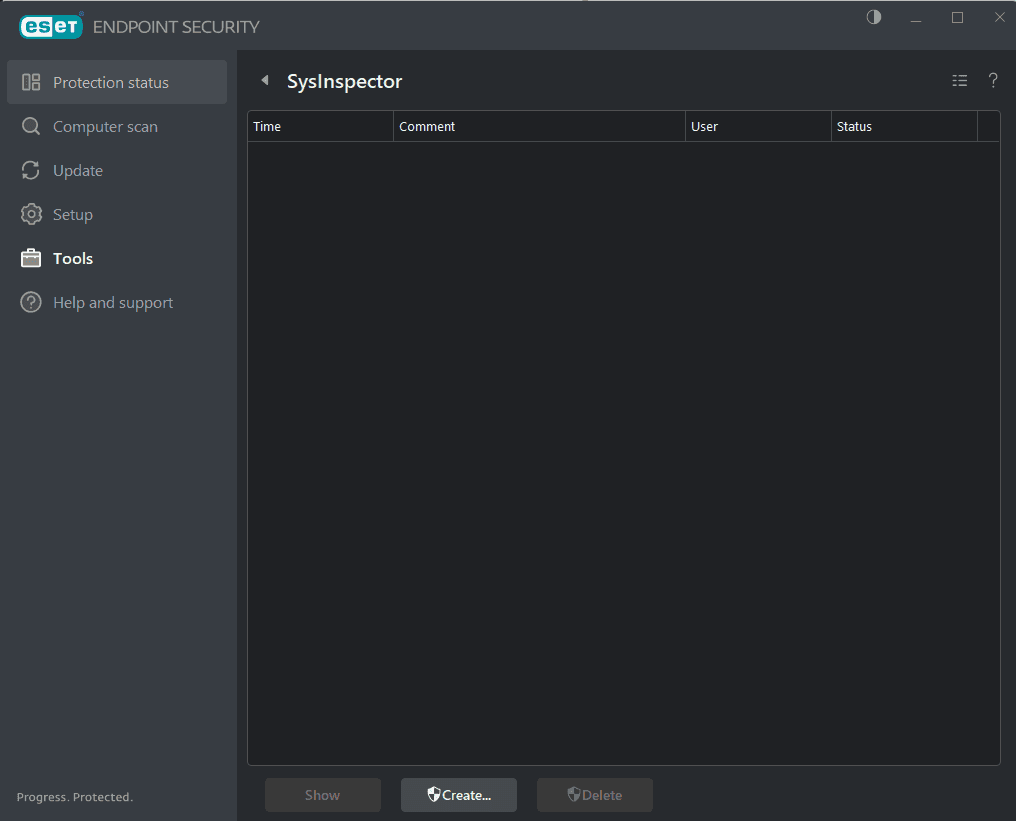Click the ENDPOINT SECURITY title text
The width and height of the screenshot is (1016, 821).
tap(176, 27)
